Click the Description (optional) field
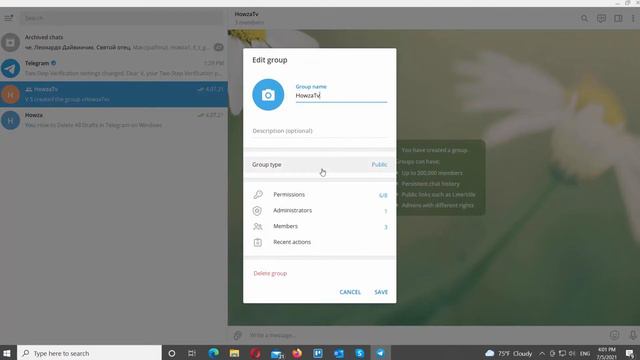 click(x=320, y=131)
